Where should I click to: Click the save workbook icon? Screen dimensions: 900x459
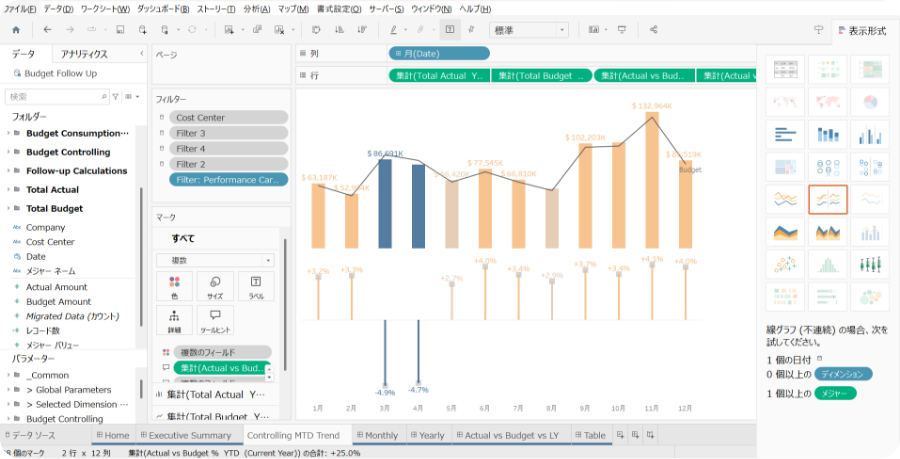point(120,30)
